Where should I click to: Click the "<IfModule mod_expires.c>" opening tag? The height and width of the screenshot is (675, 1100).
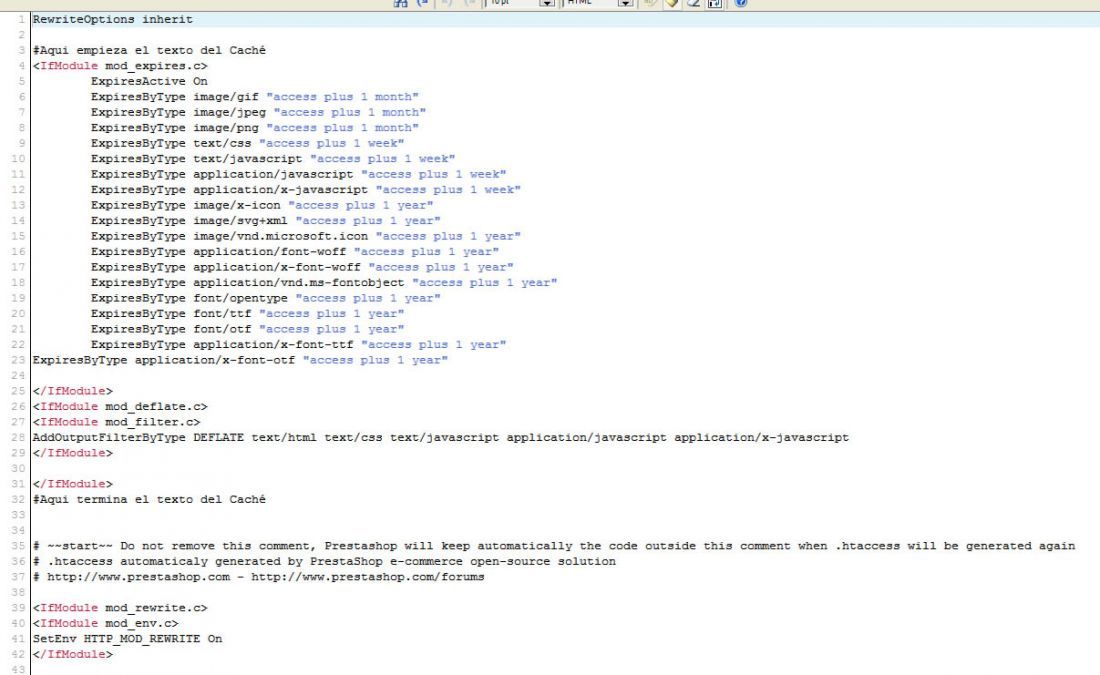120,66
